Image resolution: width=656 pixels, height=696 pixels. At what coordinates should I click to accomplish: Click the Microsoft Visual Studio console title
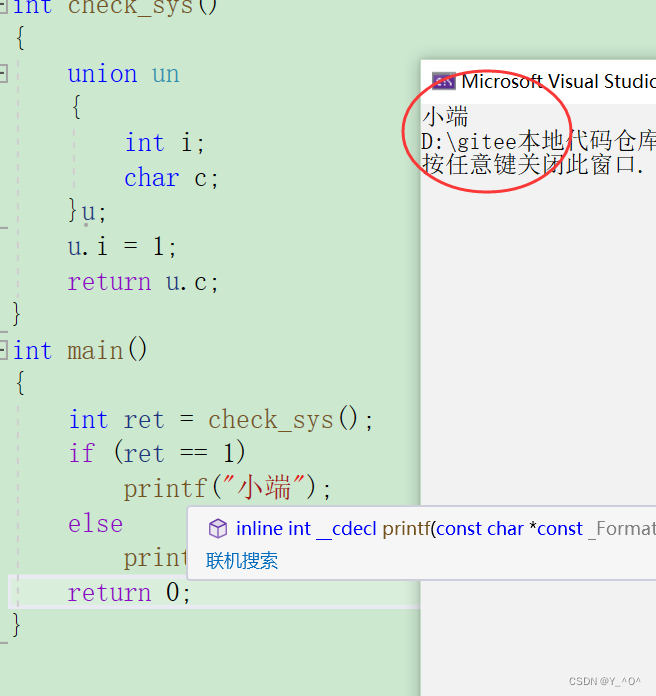(x=558, y=82)
